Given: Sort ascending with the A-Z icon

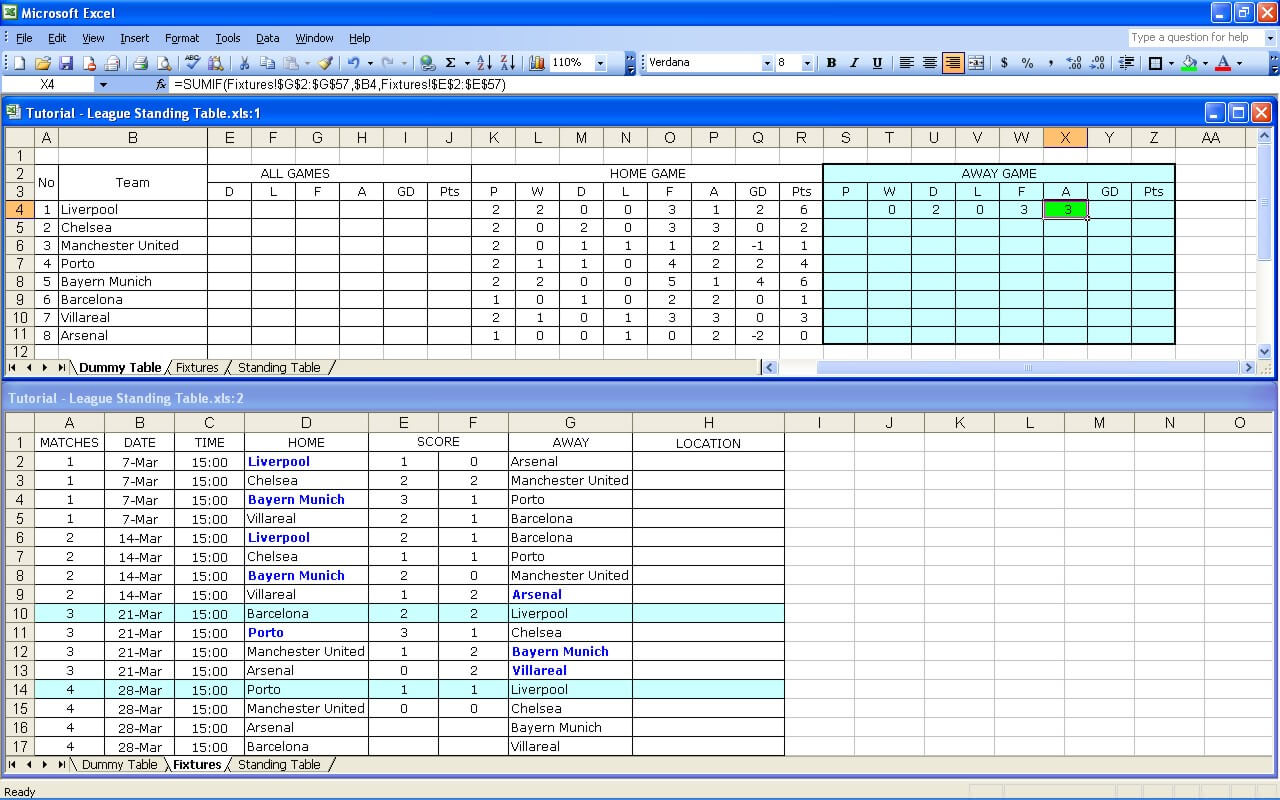Looking at the screenshot, I should [484, 63].
